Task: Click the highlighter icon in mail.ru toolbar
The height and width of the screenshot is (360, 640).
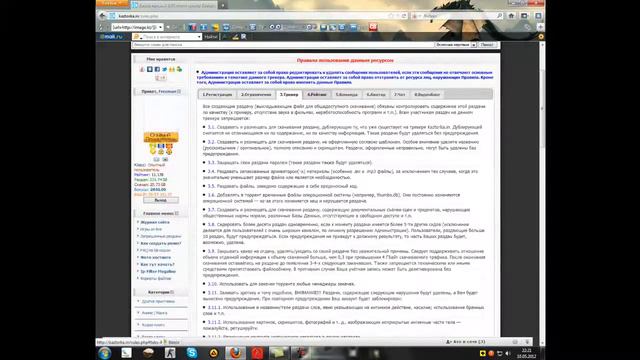Action: [235, 37]
